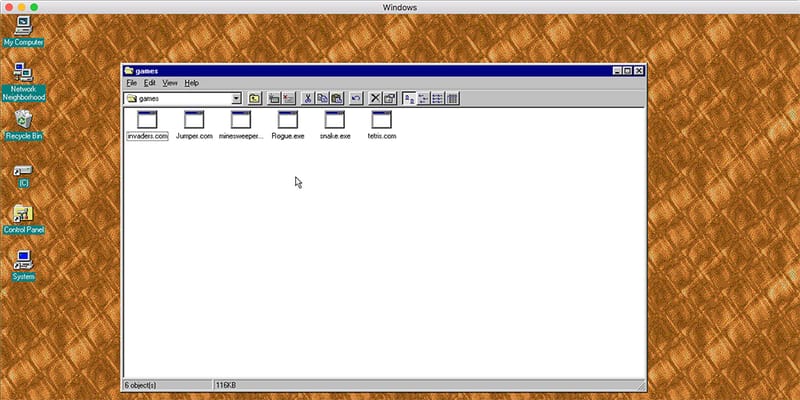
Task: Switch to Large Icons view
Action: [x=409, y=98]
